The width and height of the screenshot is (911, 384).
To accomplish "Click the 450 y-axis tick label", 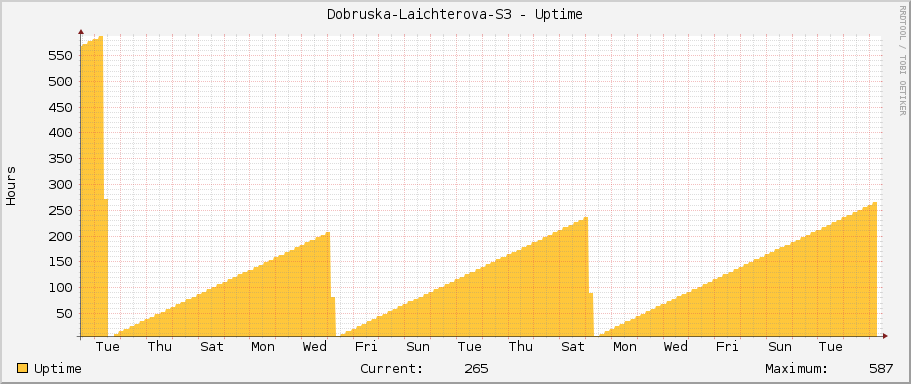I will click(60, 107).
